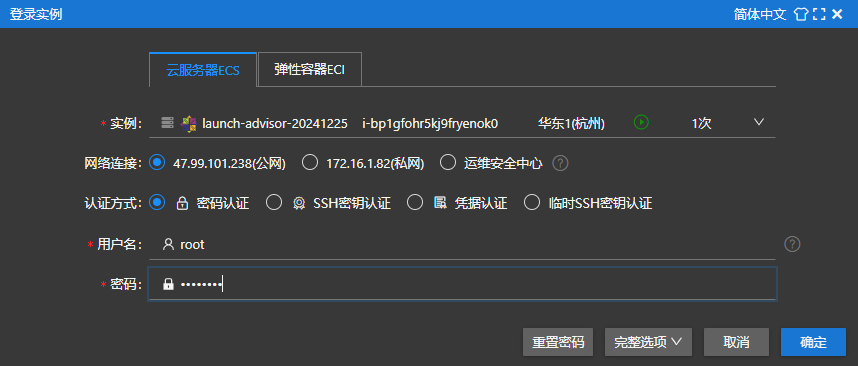
Task: Choose SSH密钥认证 authentication method
Action: (274, 203)
